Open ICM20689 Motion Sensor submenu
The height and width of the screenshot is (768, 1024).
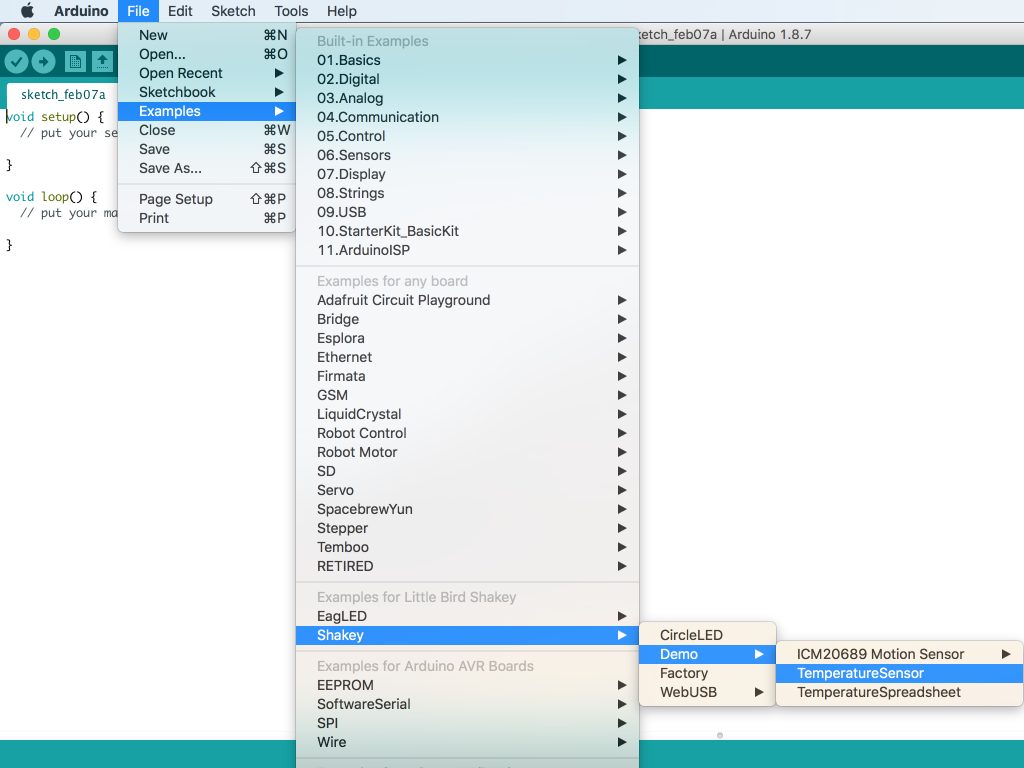pyautogui.click(x=899, y=654)
